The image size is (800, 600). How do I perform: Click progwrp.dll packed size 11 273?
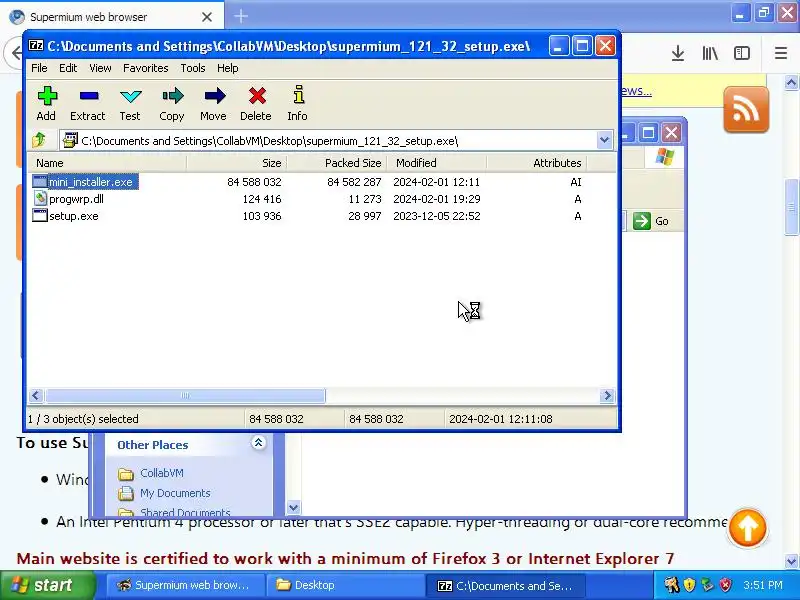coord(365,199)
